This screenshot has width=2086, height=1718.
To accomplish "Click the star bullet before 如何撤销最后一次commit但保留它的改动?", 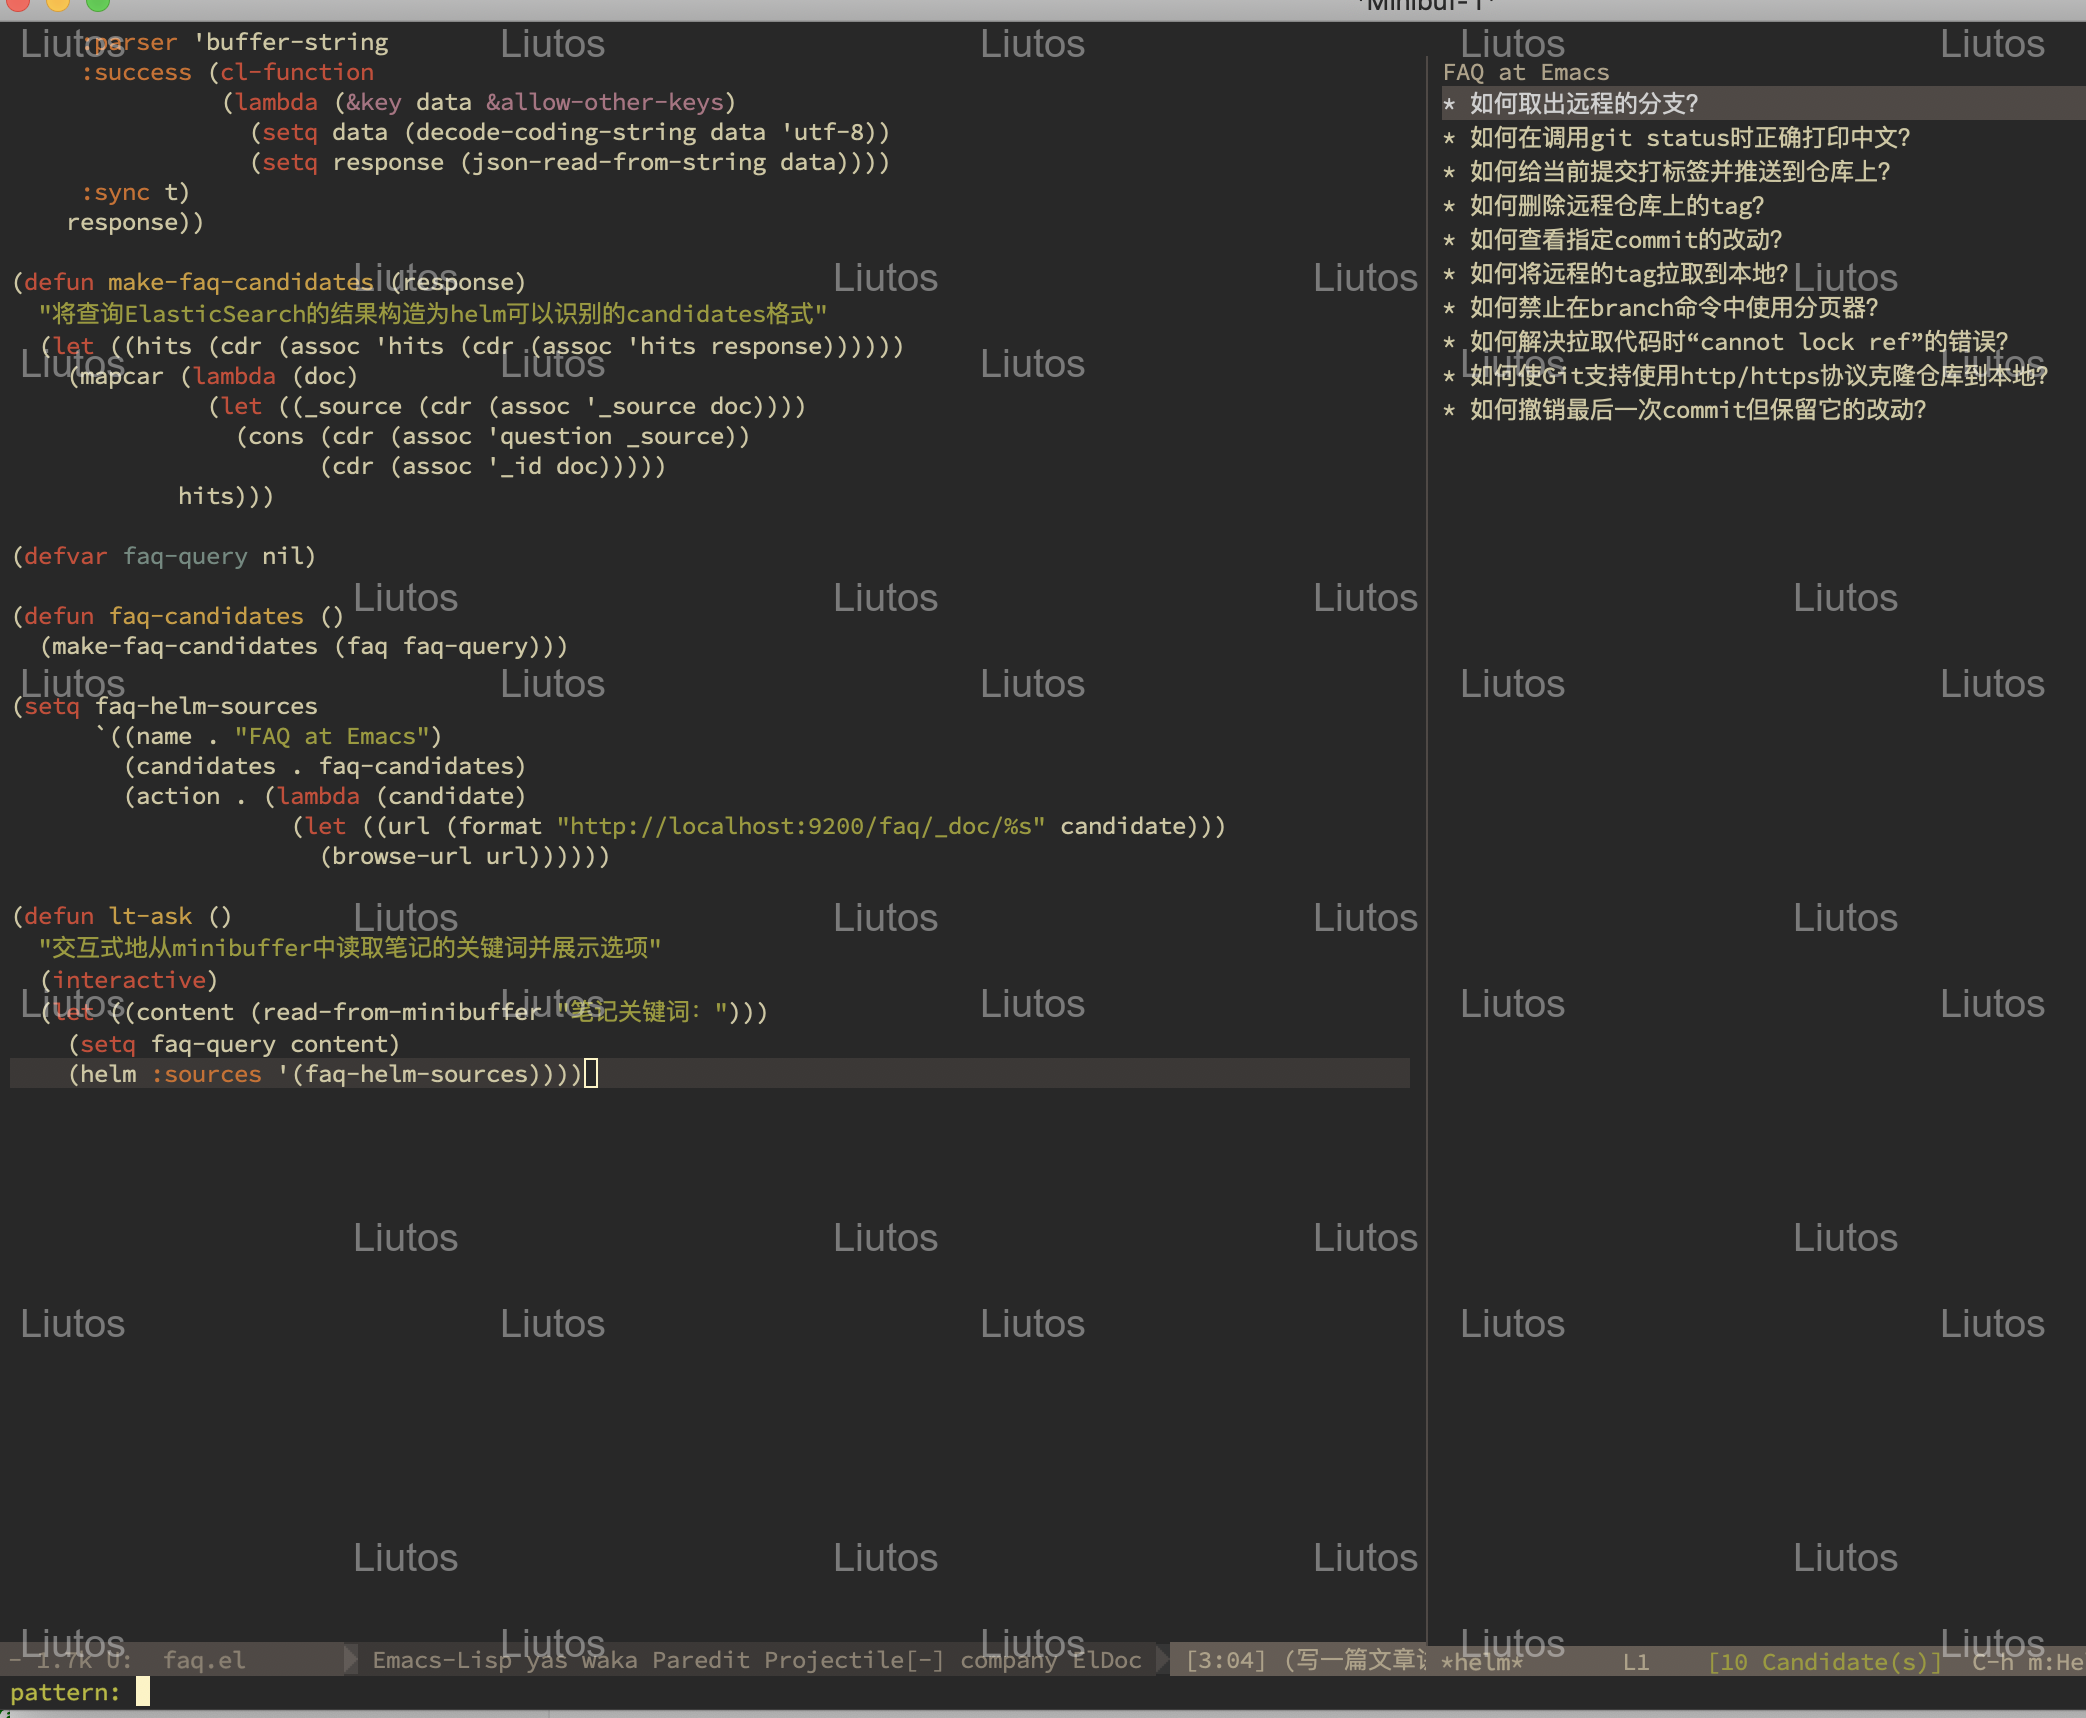I will tap(1449, 410).
